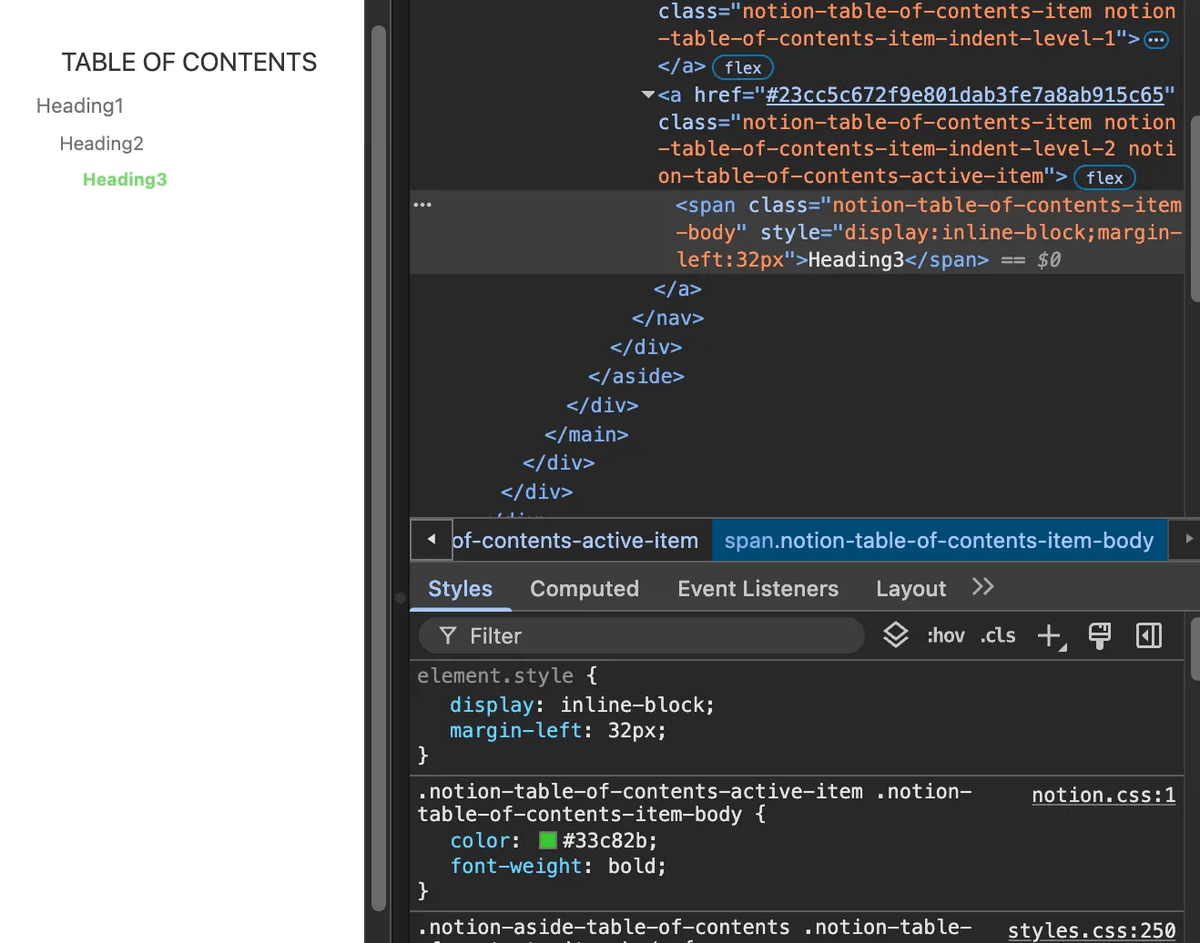Screen dimensions: 1200x943
Task: Toggle element state with the :hov button
Action: [x=946, y=636]
